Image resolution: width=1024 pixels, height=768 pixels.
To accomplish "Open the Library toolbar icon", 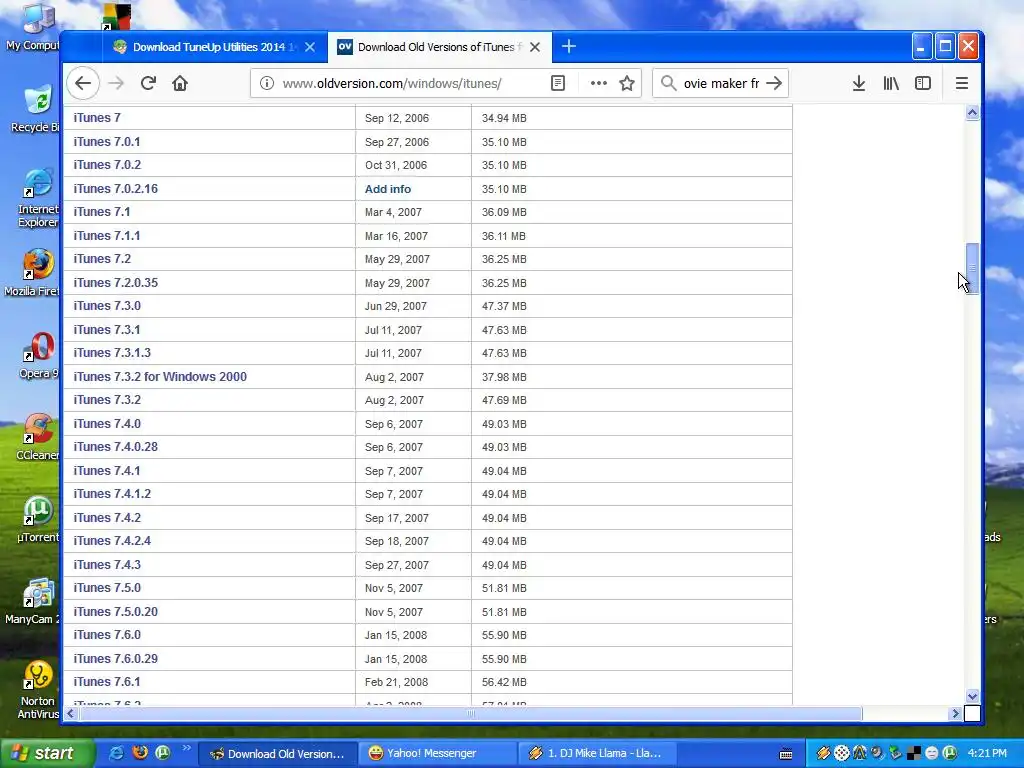I will coord(891,84).
